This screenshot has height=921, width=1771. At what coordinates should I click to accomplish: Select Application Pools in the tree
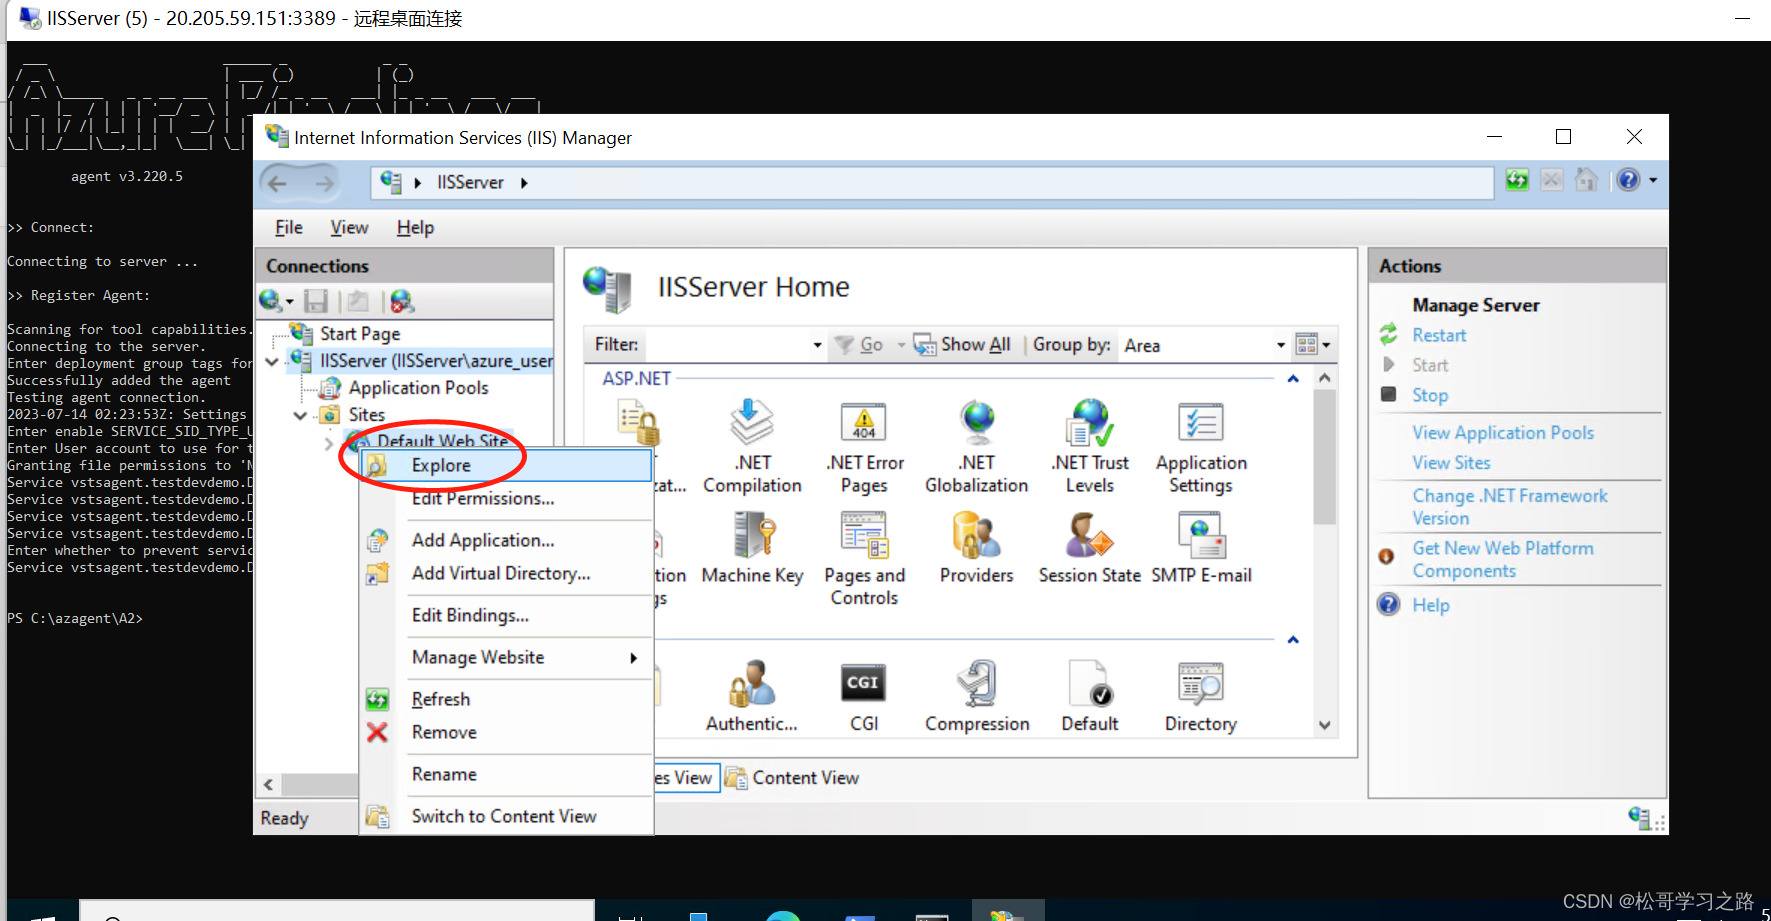(x=418, y=388)
